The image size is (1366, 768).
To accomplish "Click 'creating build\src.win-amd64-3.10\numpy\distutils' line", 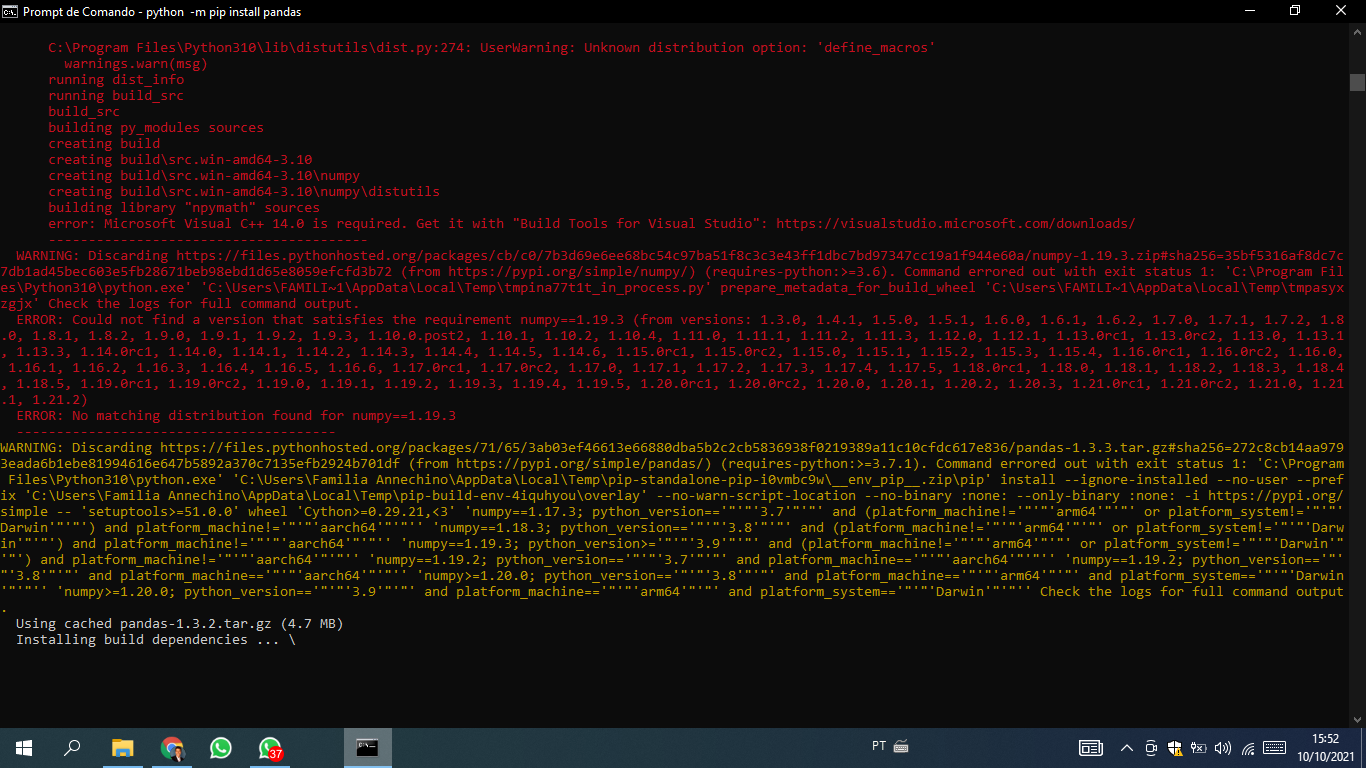I will point(244,191).
